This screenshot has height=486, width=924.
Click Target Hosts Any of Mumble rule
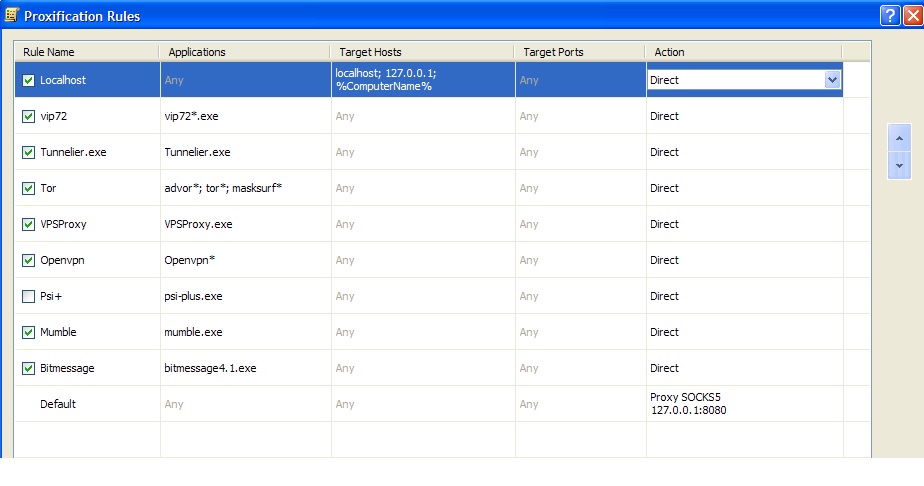point(345,332)
